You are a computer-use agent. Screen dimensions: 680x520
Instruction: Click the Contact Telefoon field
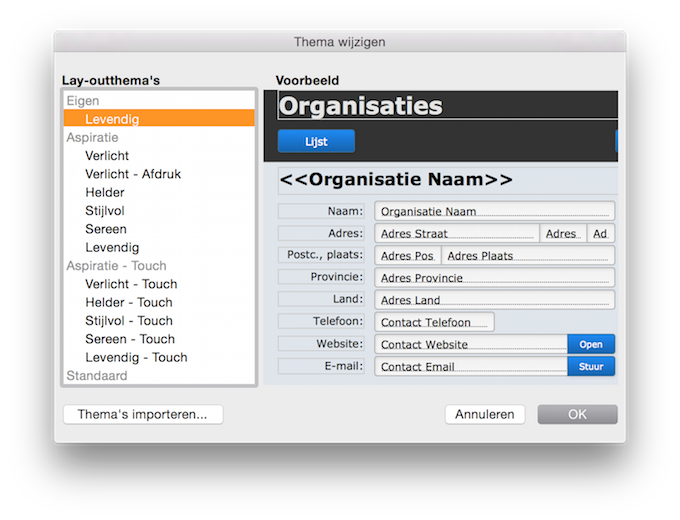tap(434, 322)
